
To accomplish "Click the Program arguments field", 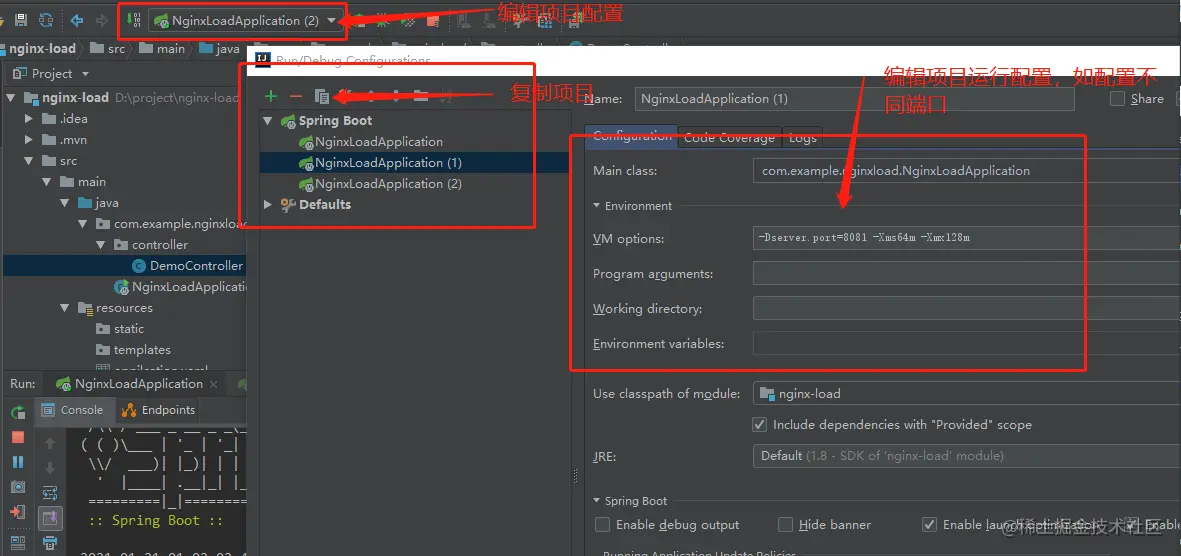I will click(966, 273).
